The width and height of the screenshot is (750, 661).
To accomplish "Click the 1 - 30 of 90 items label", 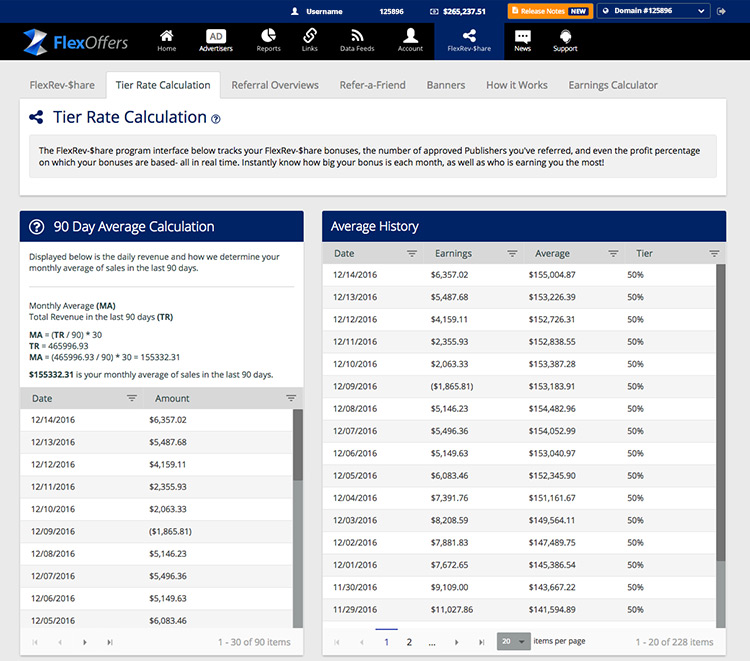I will (254, 642).
